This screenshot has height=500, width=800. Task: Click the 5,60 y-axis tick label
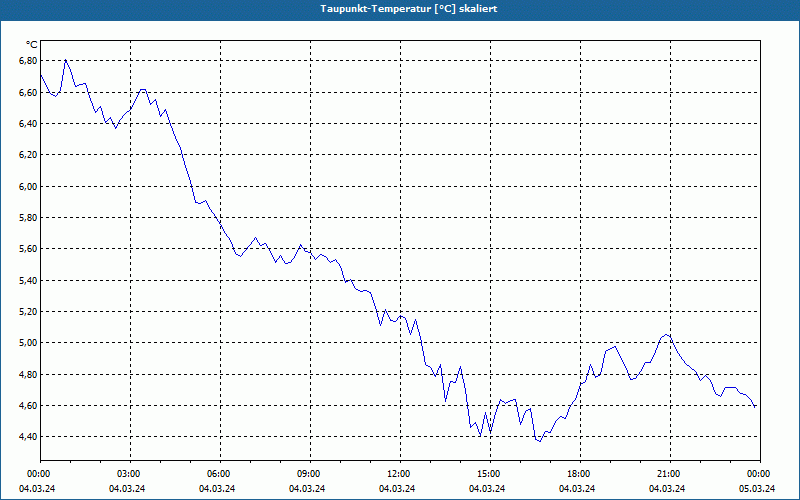click(x=28, y=248)
